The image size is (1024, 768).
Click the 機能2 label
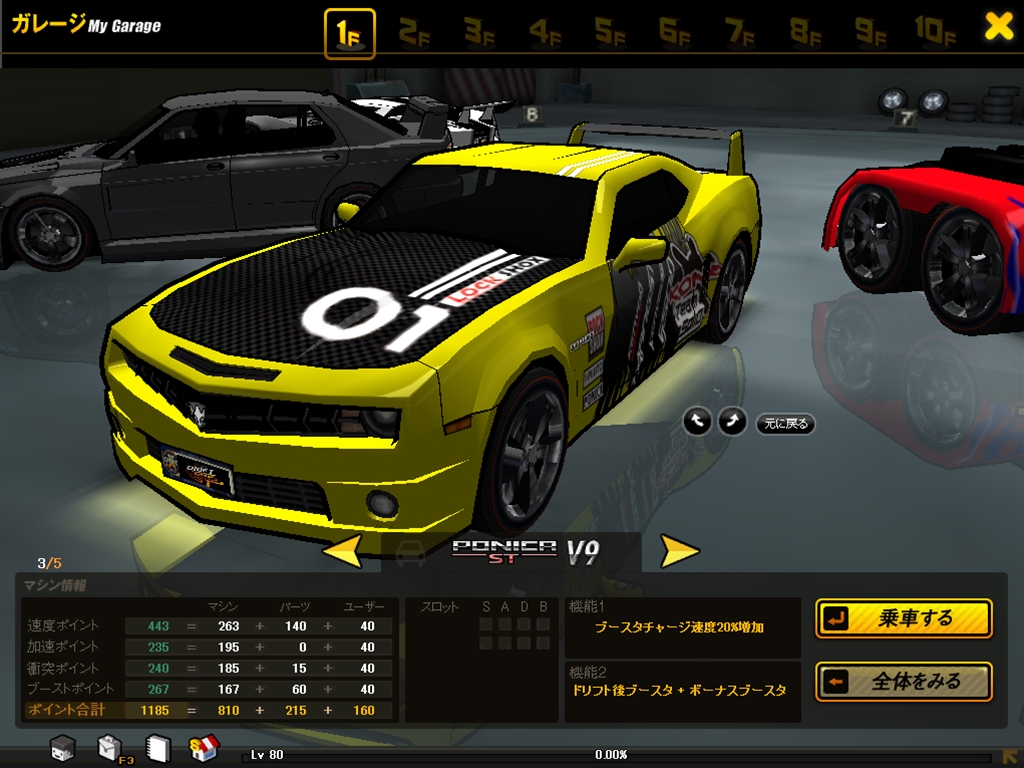[588, 672]
